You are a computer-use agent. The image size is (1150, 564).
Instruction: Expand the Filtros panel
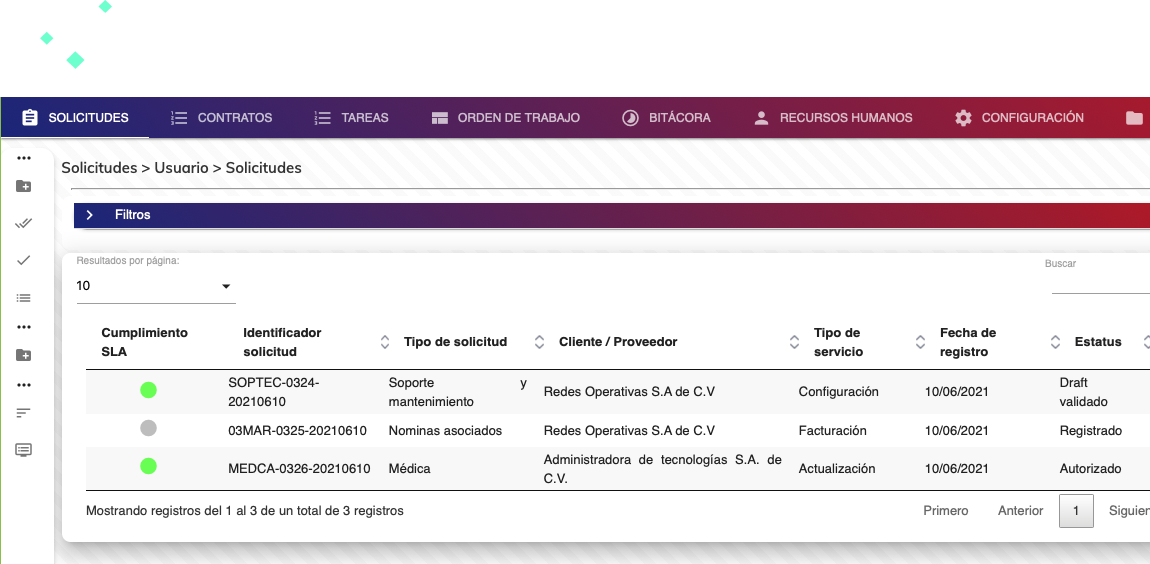(x=90, y=215)
